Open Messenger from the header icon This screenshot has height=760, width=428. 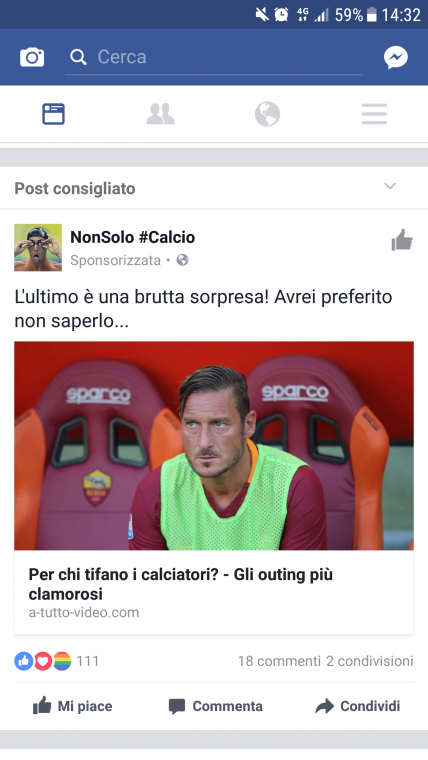pyautogui.click(x=396, y=57)
